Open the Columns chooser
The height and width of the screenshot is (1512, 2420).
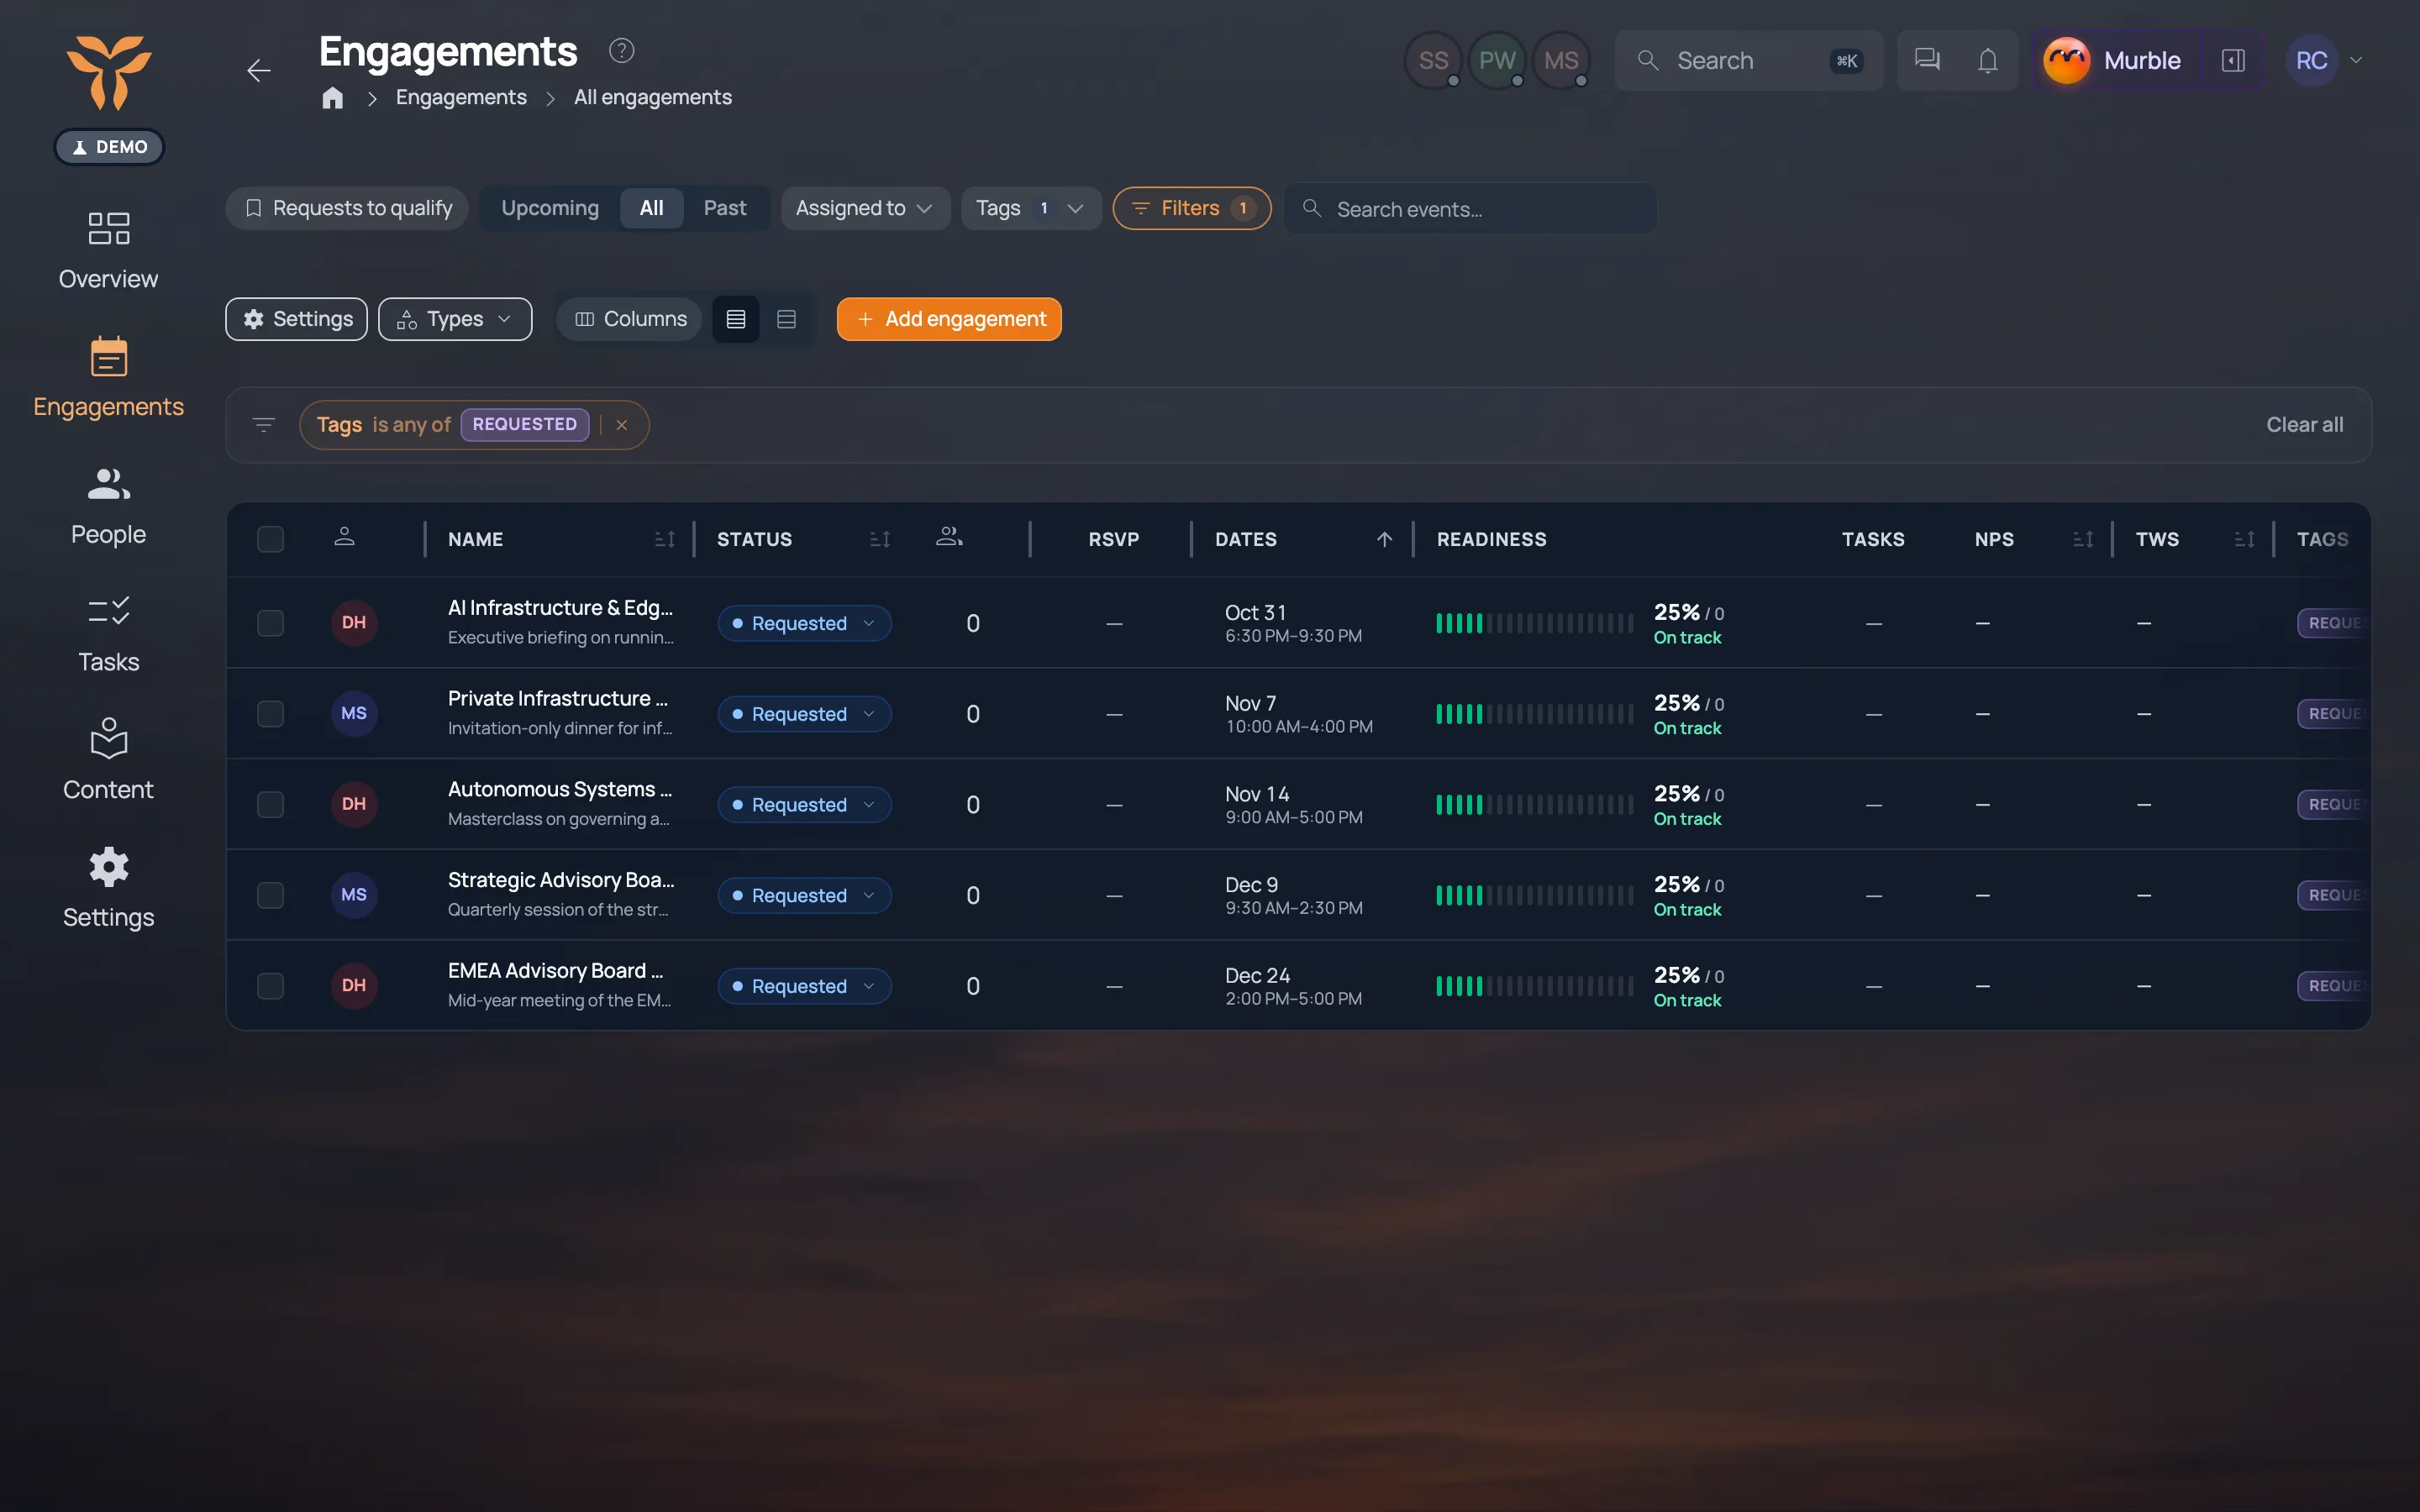(x=630, y=319)
